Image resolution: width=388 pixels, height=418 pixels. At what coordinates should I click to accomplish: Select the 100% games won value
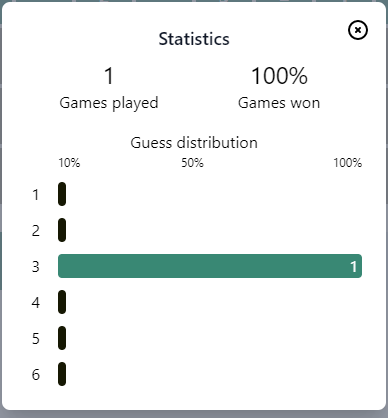pyautogui.click(x=279, y=76)
